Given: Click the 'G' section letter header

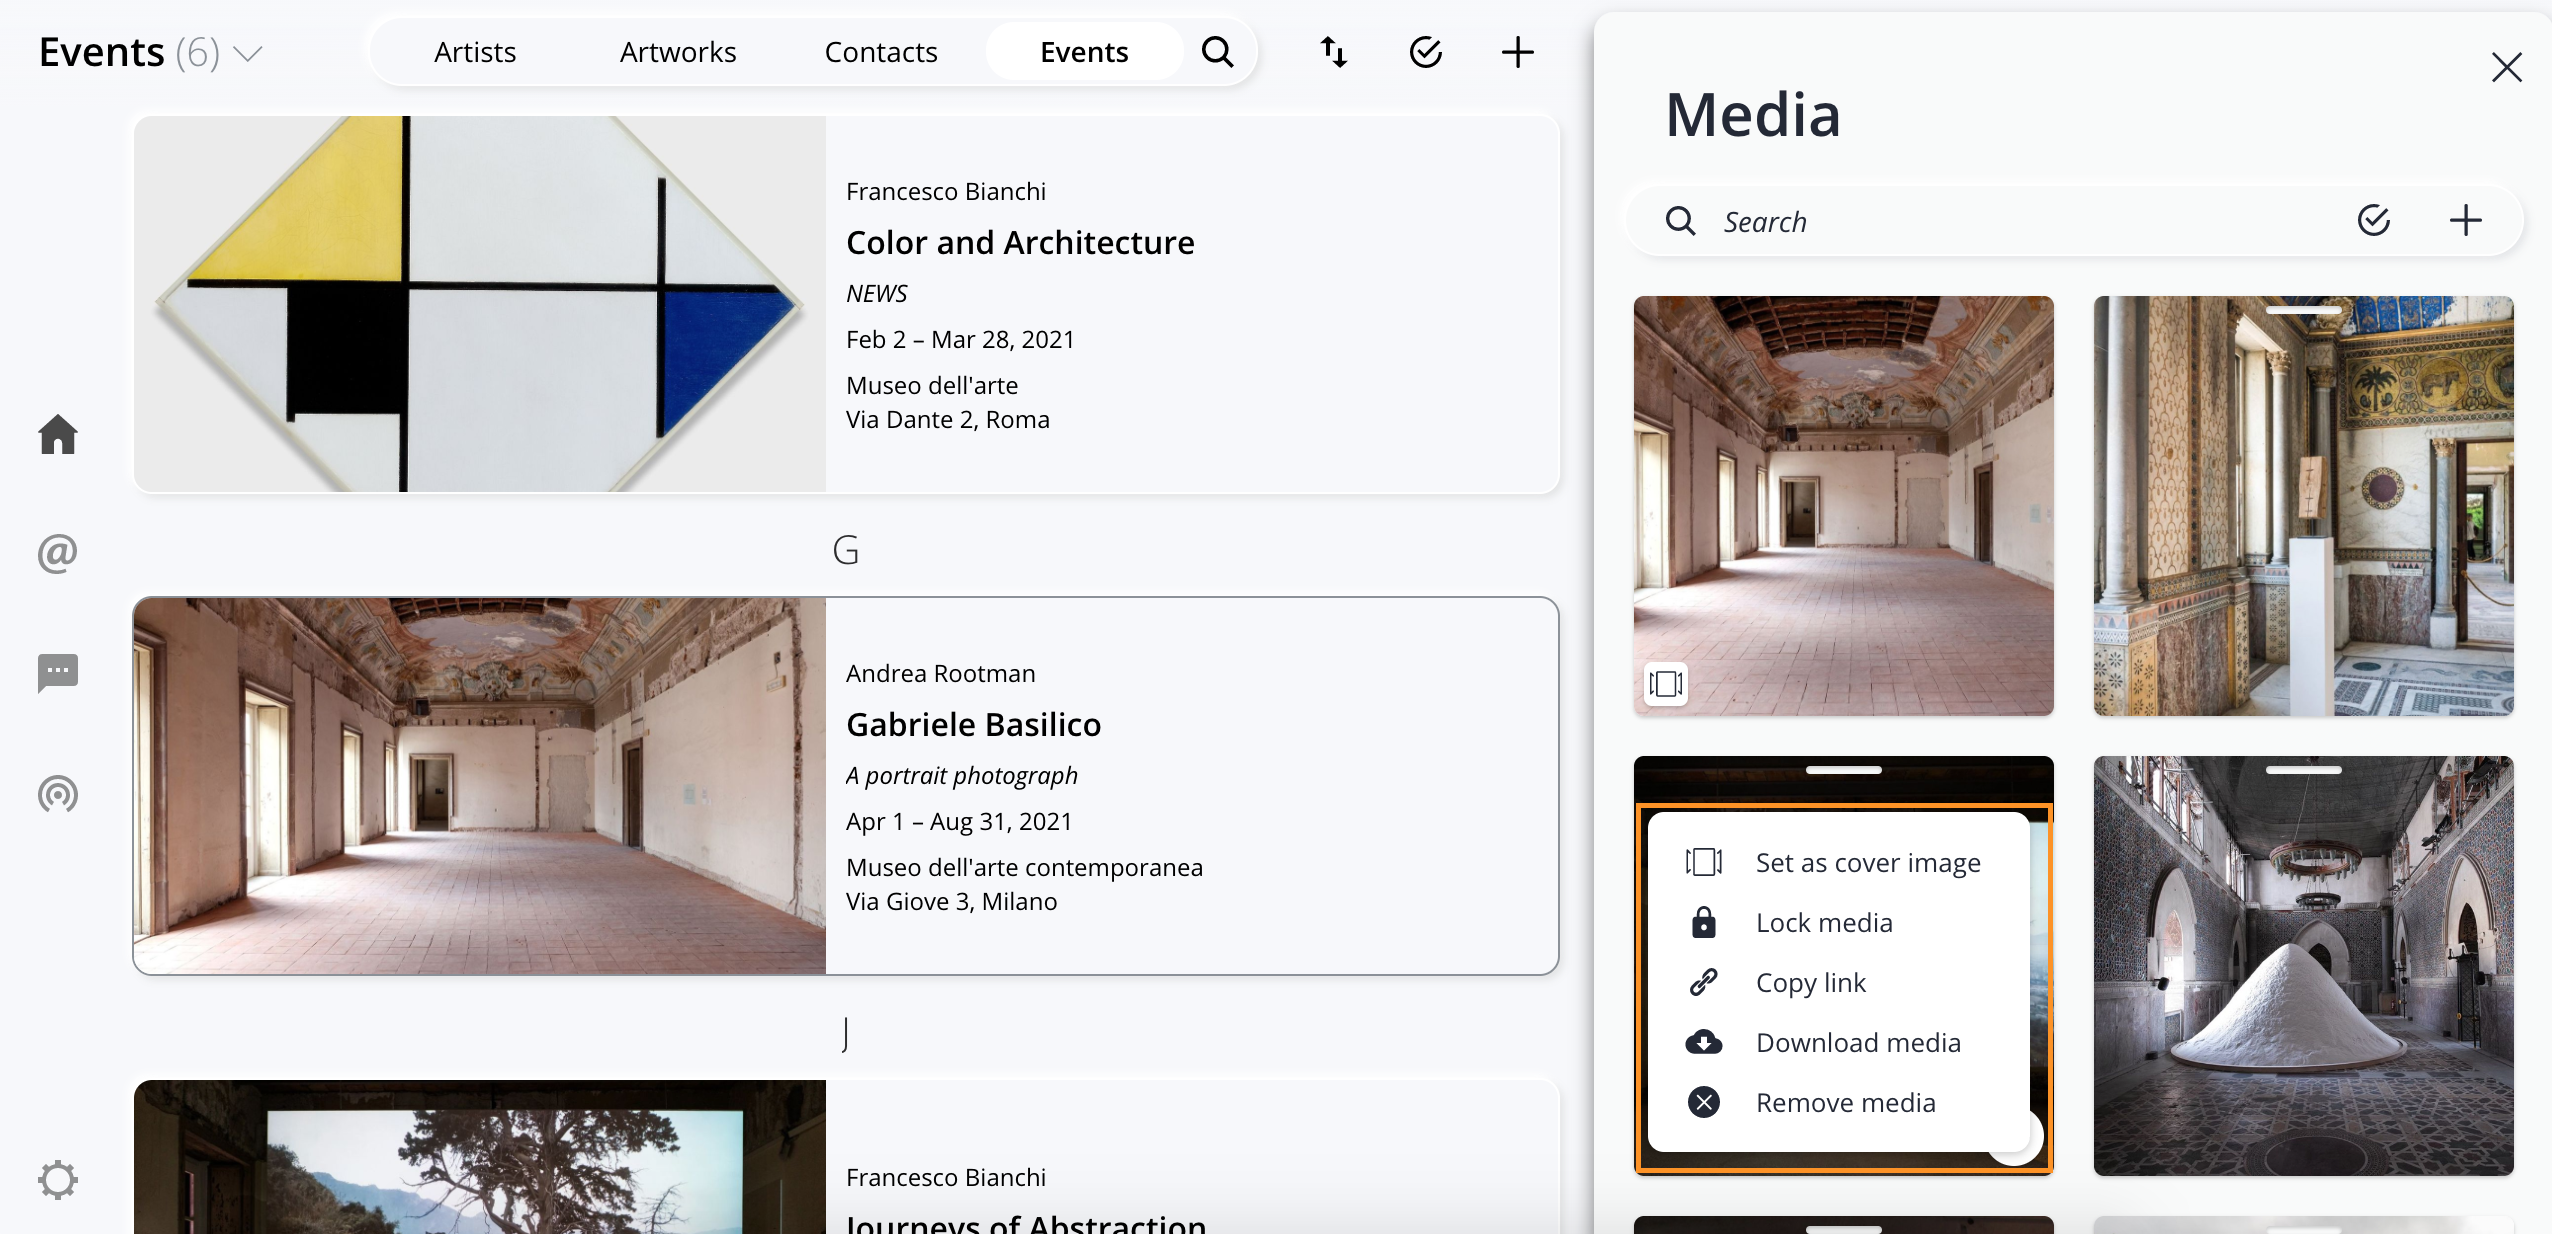Looking at the screenshot, I should point(846,550).
